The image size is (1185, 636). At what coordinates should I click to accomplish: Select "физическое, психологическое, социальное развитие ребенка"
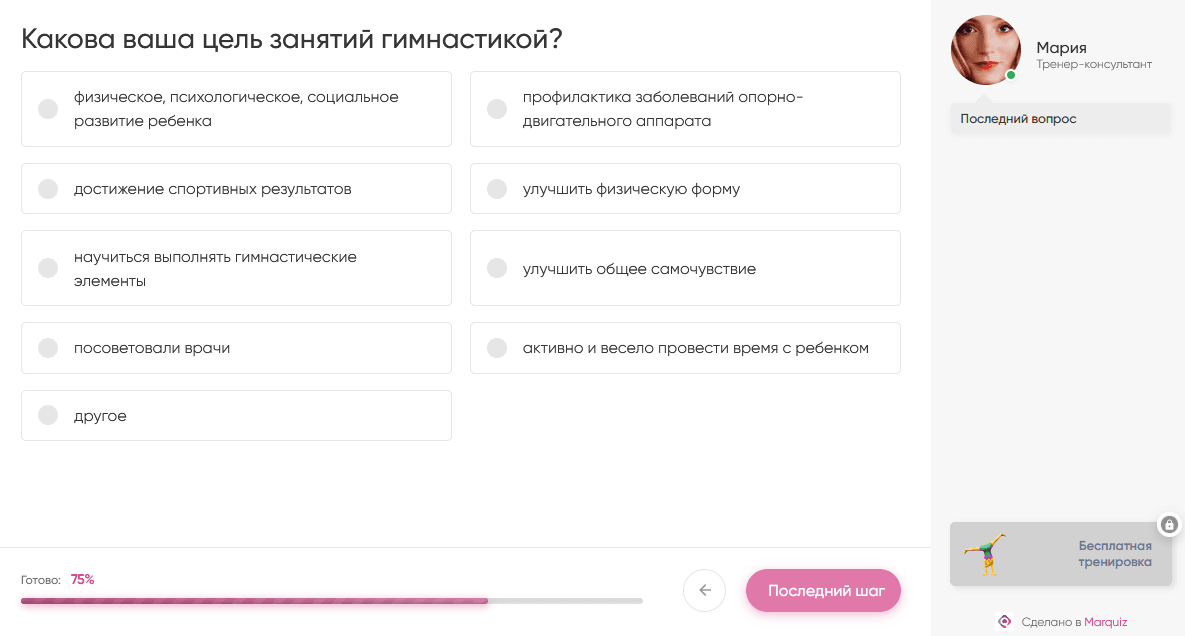click(48, 109)
